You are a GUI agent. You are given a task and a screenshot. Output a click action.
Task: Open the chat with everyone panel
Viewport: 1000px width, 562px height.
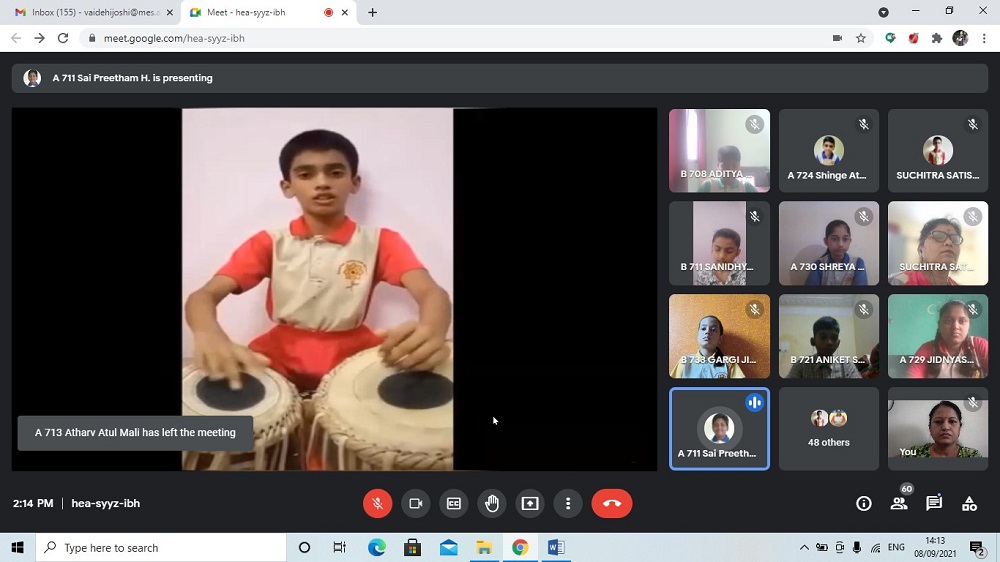coord(934,503)
